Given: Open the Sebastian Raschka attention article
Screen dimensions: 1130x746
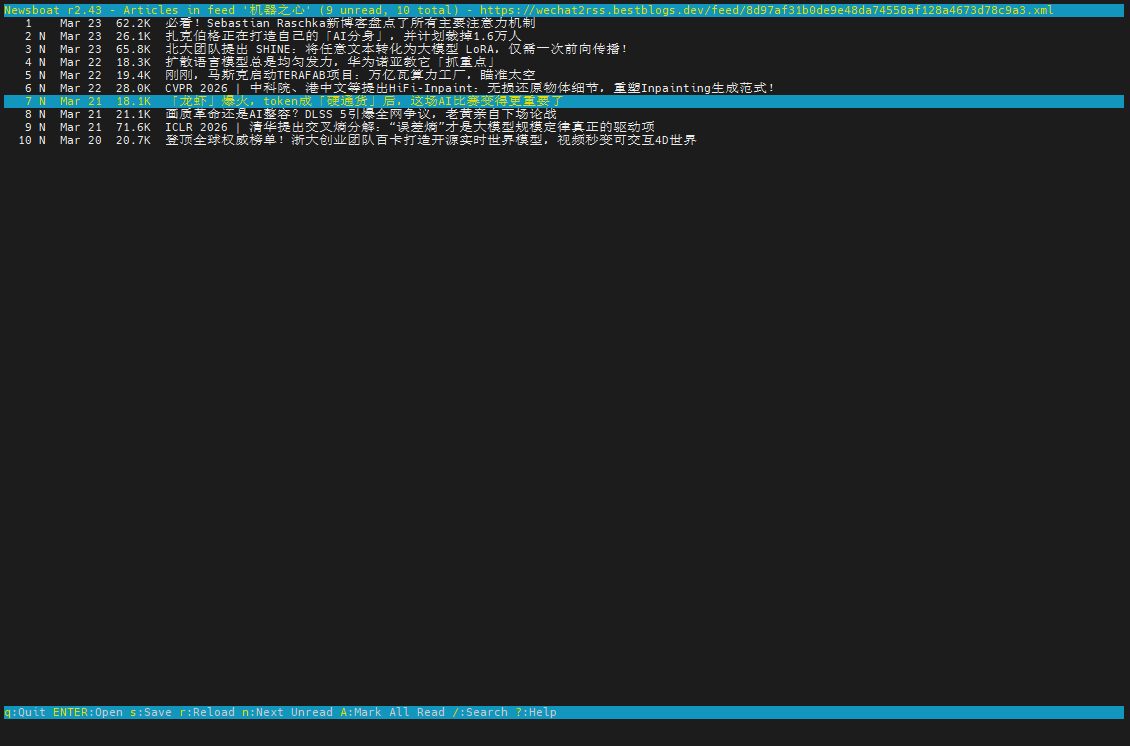Looking at the screenshot, I should click(350, 23).
